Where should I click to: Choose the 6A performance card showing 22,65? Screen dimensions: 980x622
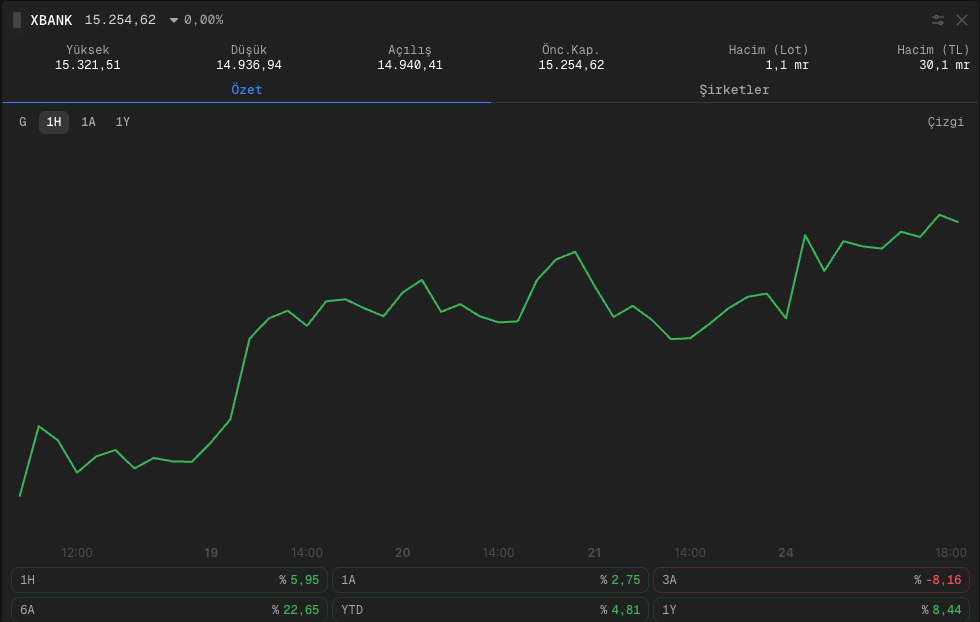coord(169,609)
